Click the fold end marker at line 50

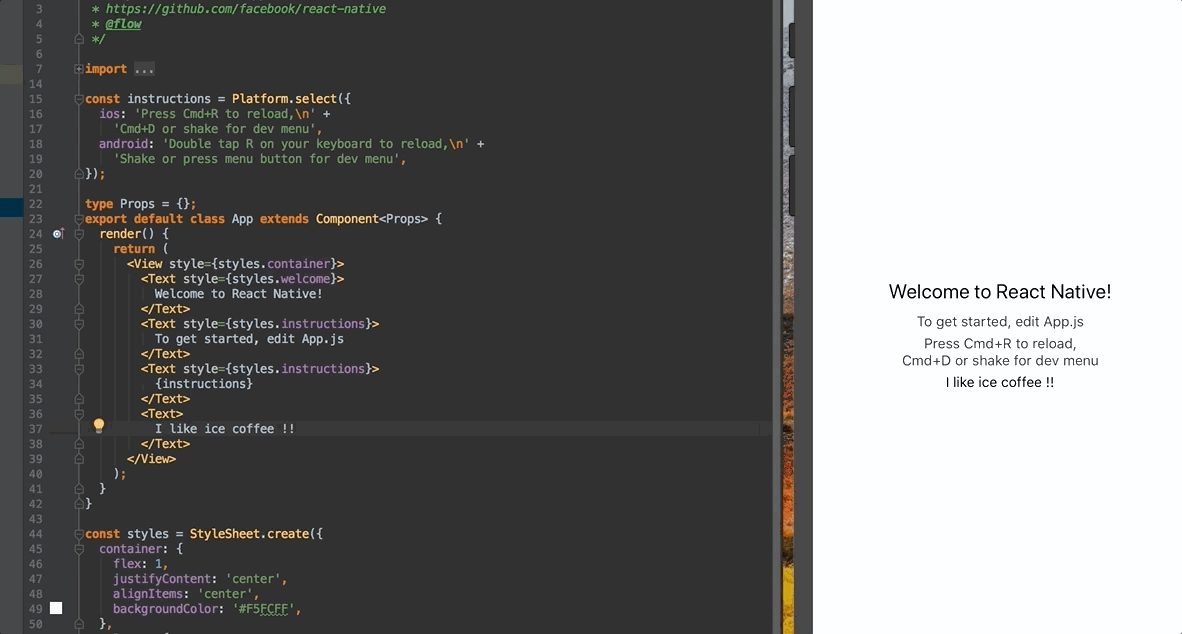[x=78, y=624]
